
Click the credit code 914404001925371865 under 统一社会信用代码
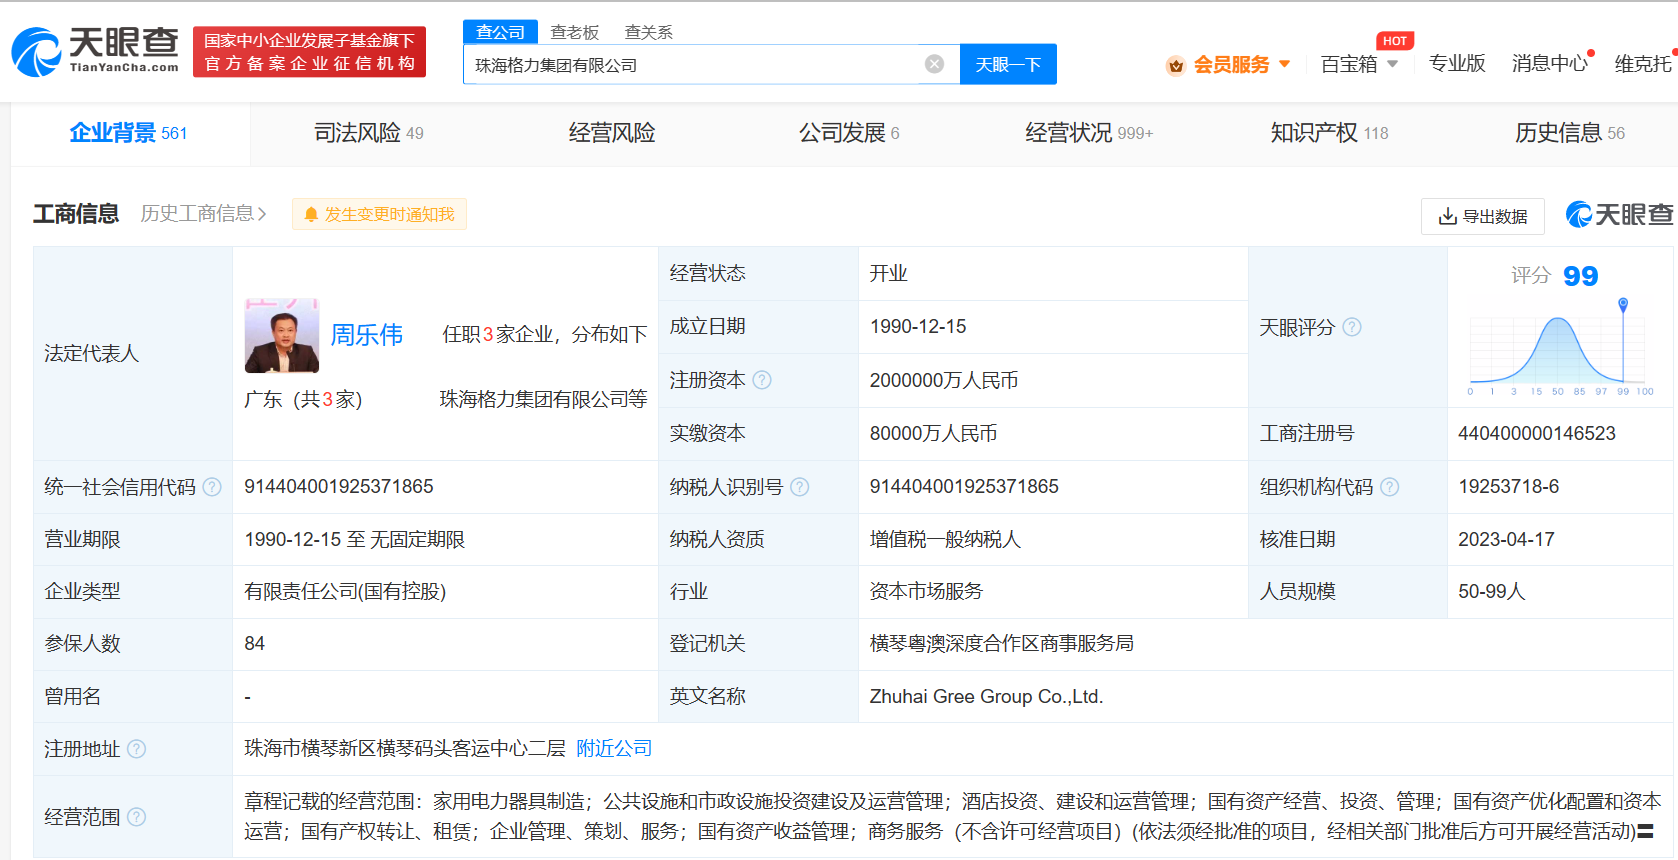pyautogui.click(x=339, y=487)
